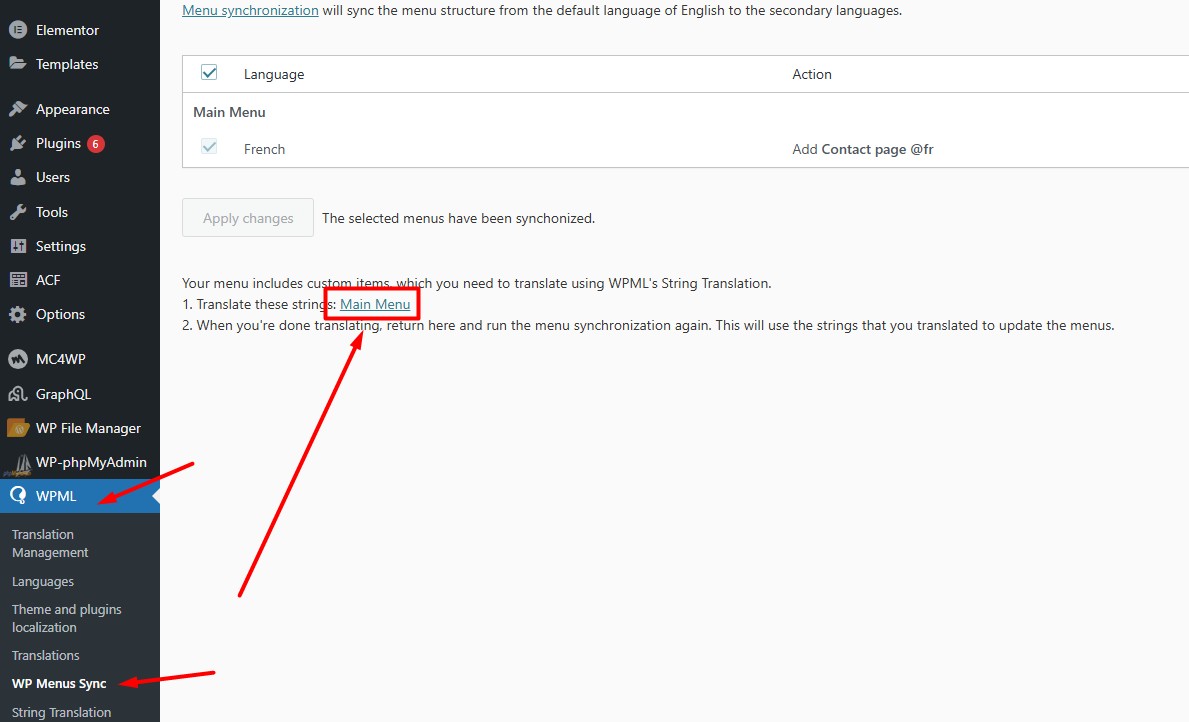Screen dimensions: 1189x722
Task: Open the WP Menus Sync submenu
Action: point(59,683)
